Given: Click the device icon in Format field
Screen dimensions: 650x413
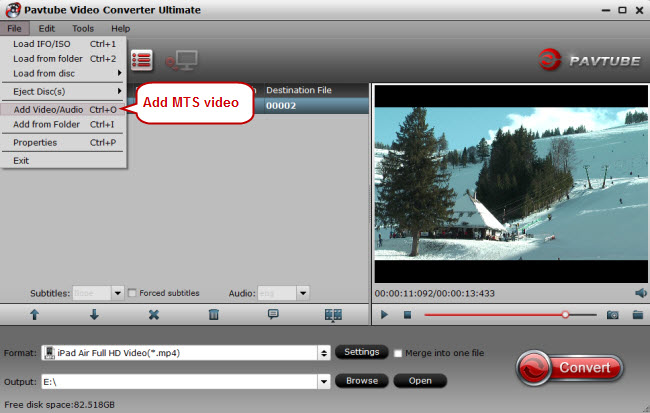Looking at the screenshot, I should pos(50,353).
